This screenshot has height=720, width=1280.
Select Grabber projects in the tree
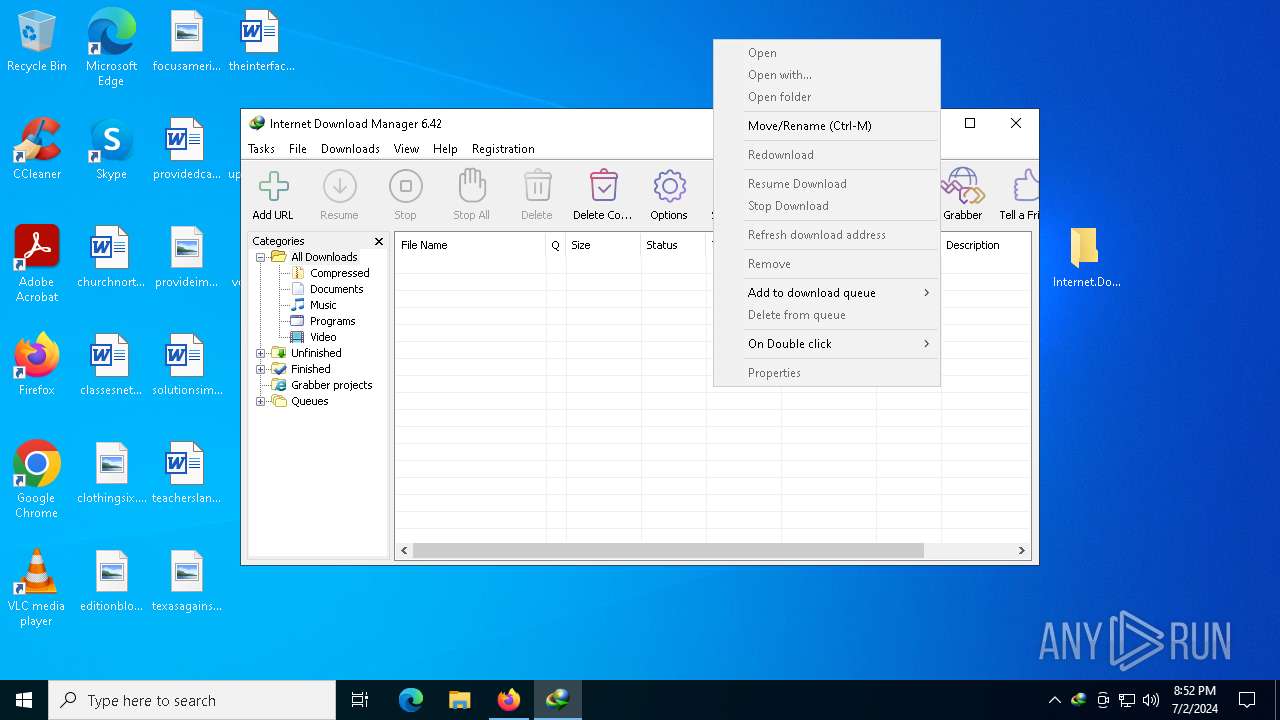point(331,385)
